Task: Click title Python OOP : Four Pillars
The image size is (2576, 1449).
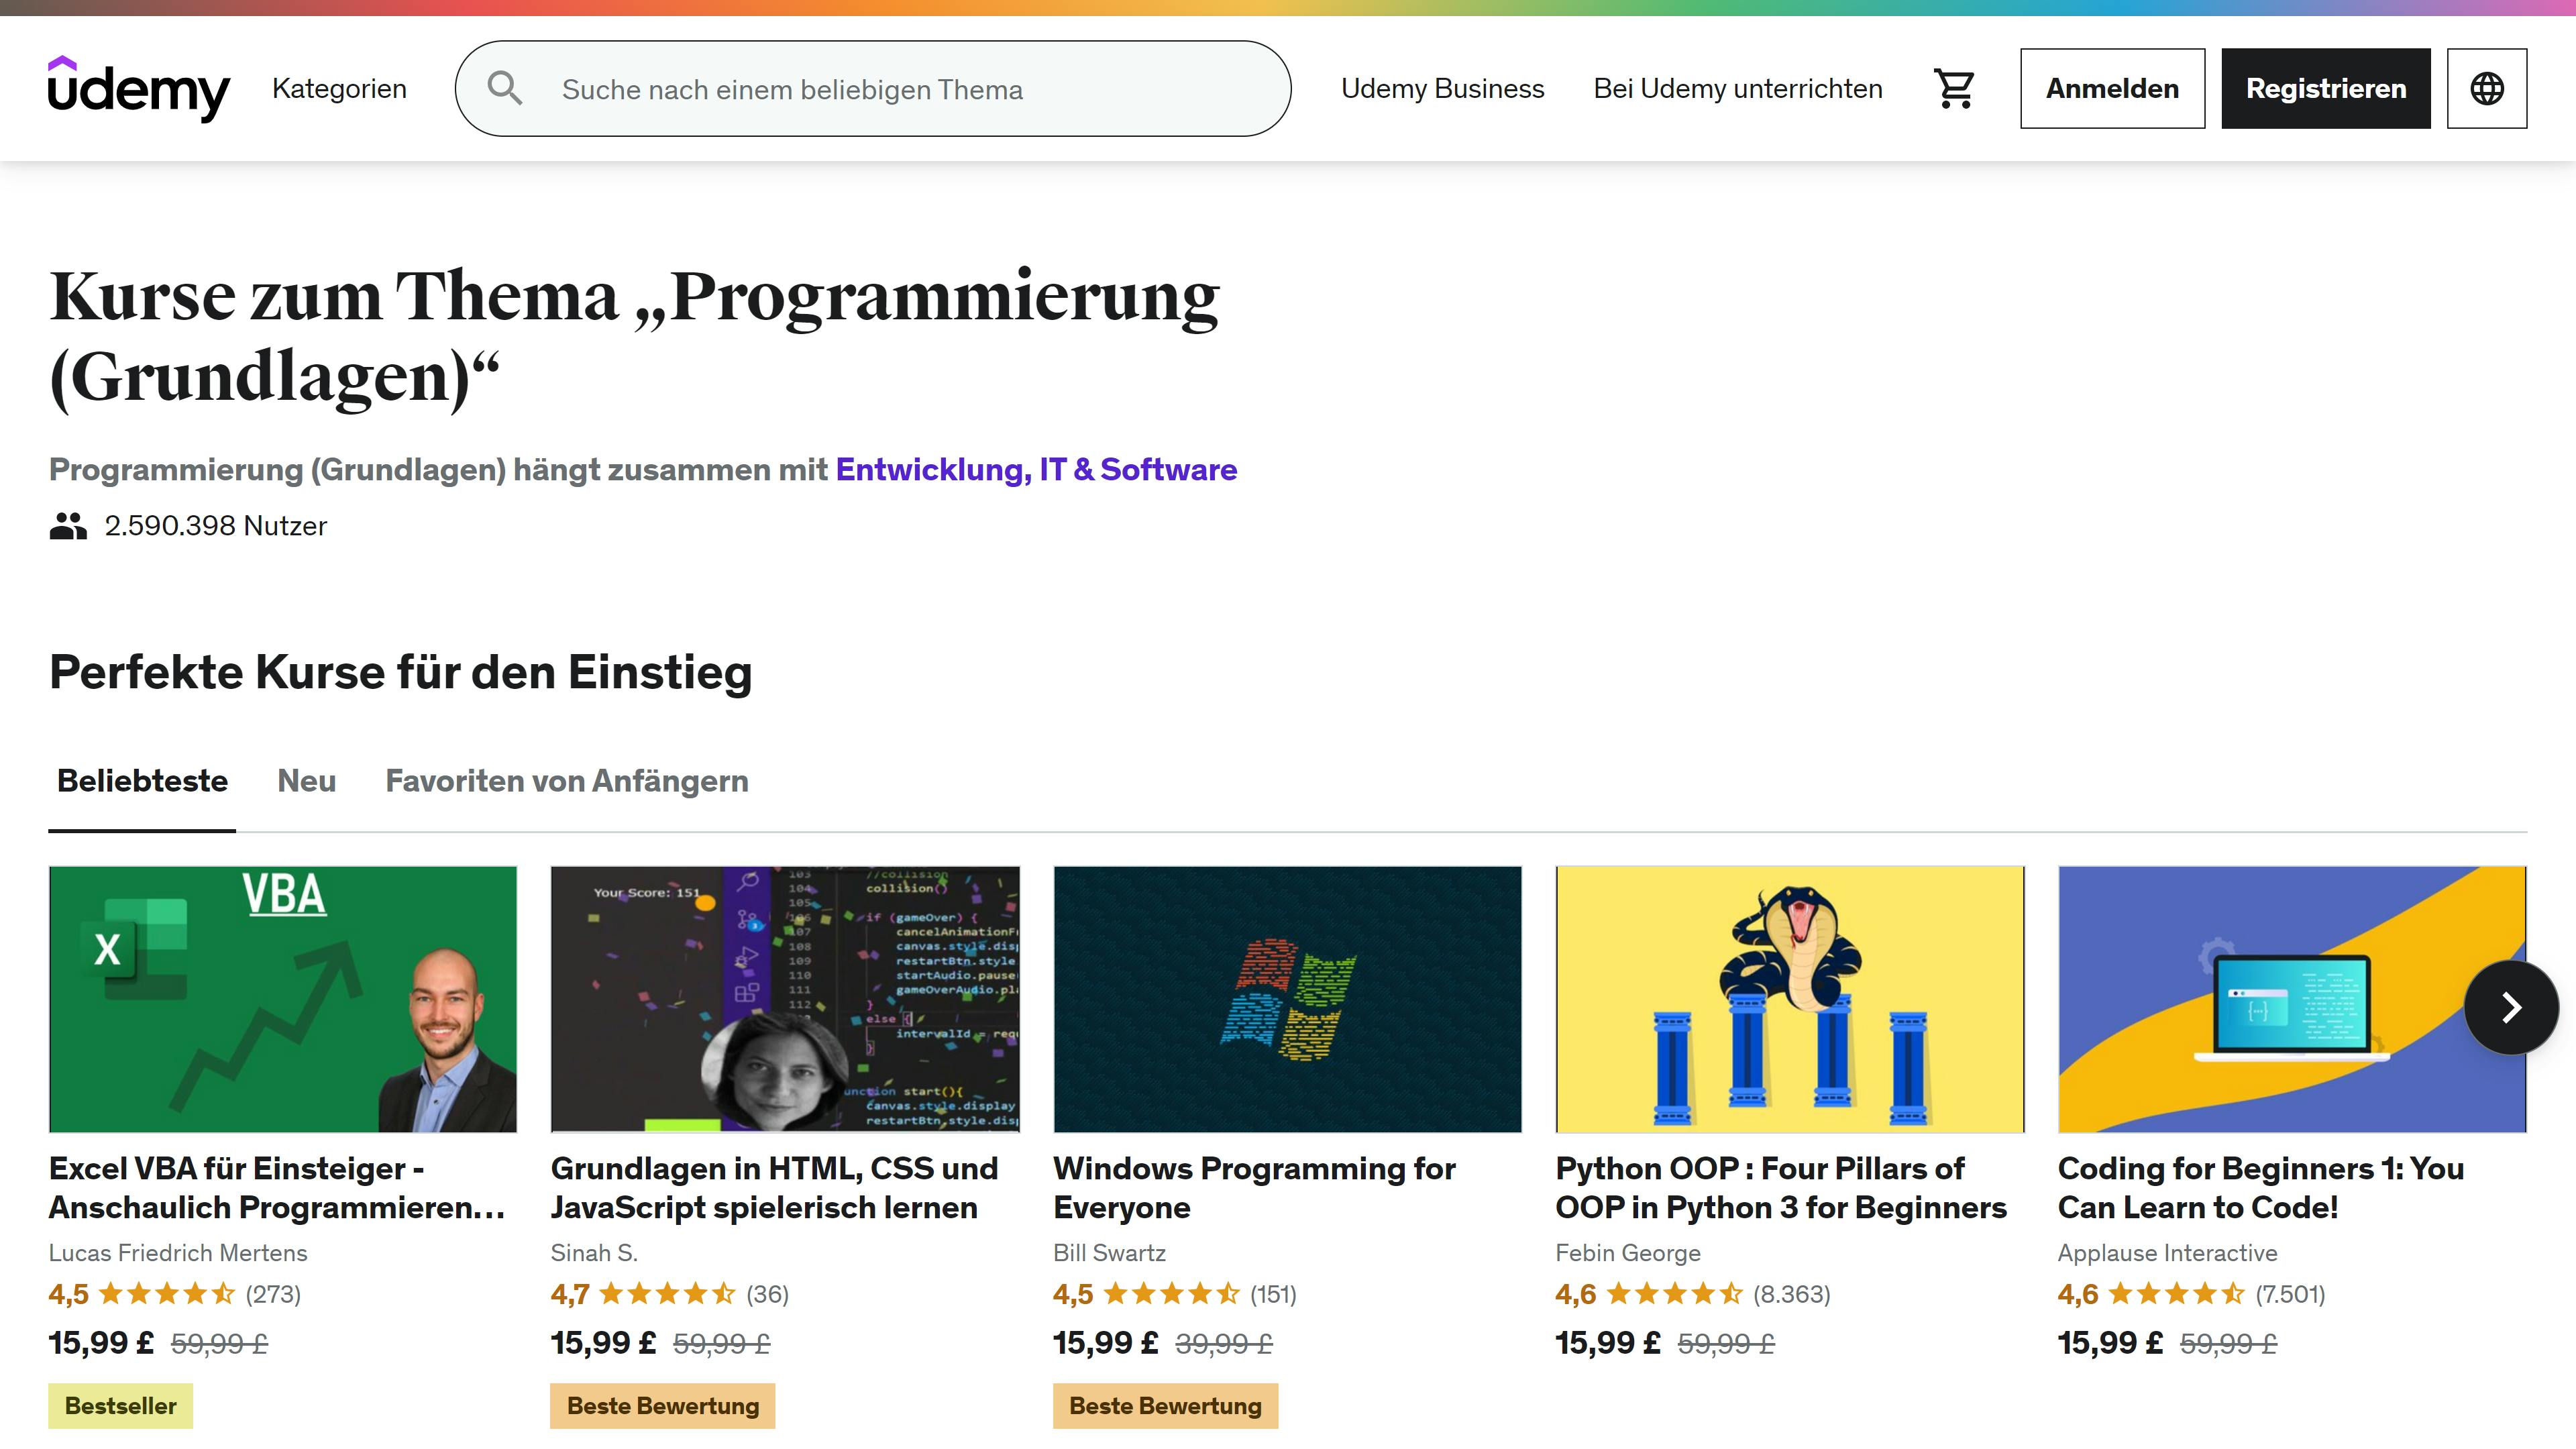Action: click(1781, 1188)
